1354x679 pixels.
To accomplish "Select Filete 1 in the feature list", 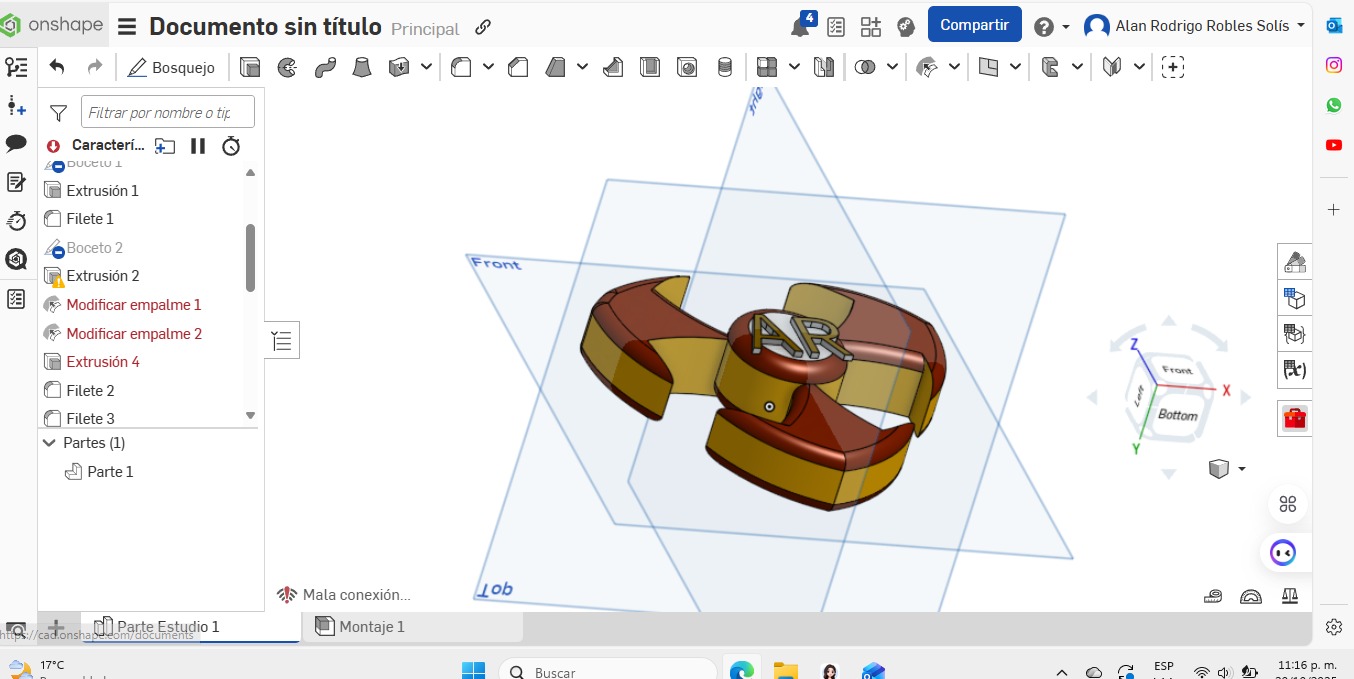I will (90, 218).
